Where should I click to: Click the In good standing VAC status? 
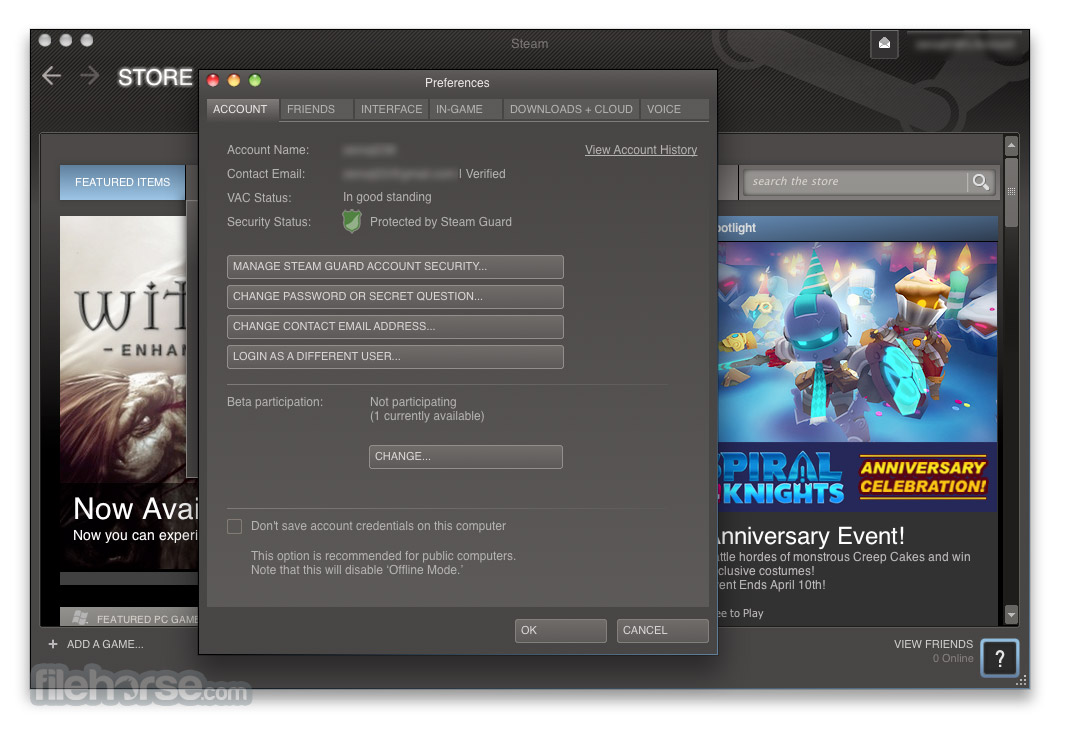[387, 197]
